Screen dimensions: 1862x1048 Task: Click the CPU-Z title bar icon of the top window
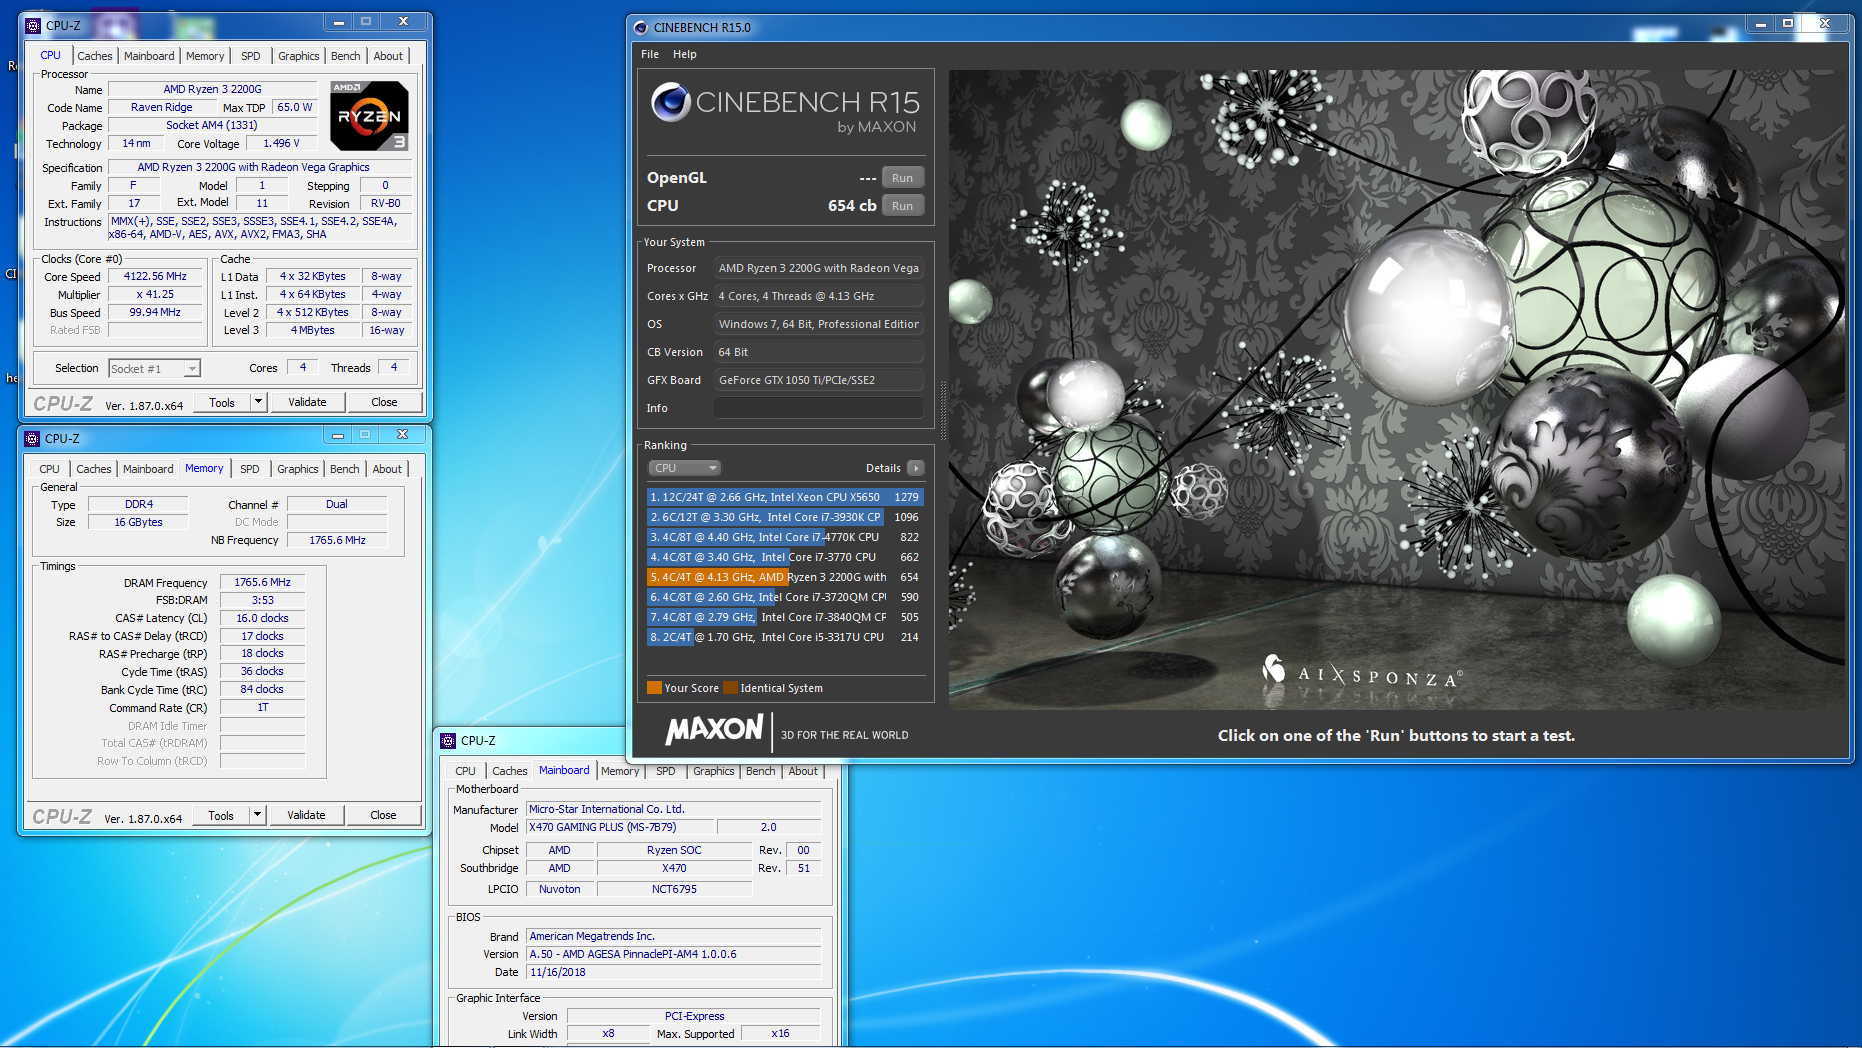(x=33, y=26)
